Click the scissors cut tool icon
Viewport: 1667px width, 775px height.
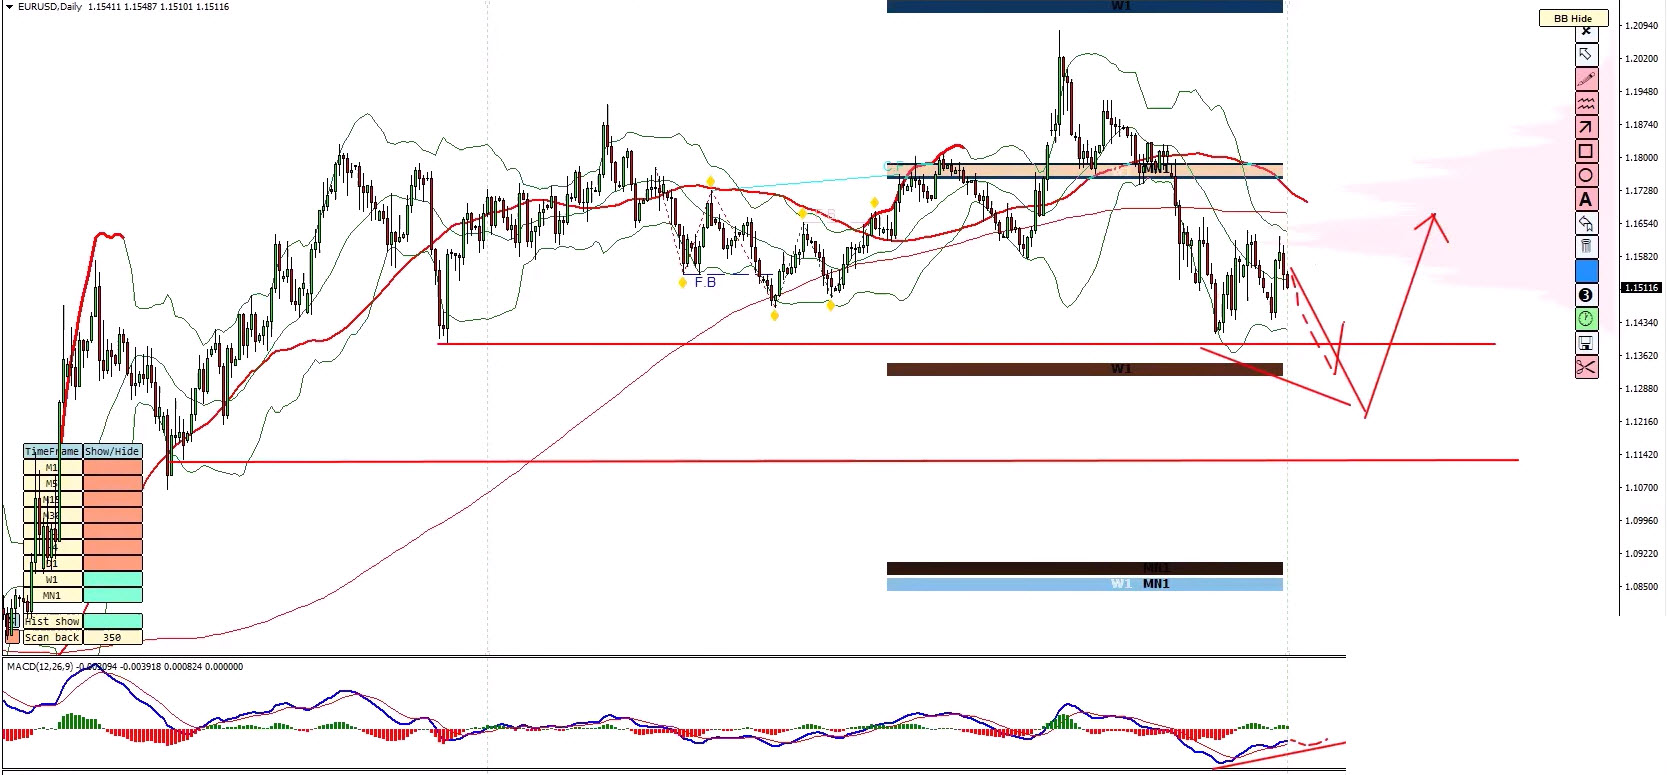(x=1586, y=367)
